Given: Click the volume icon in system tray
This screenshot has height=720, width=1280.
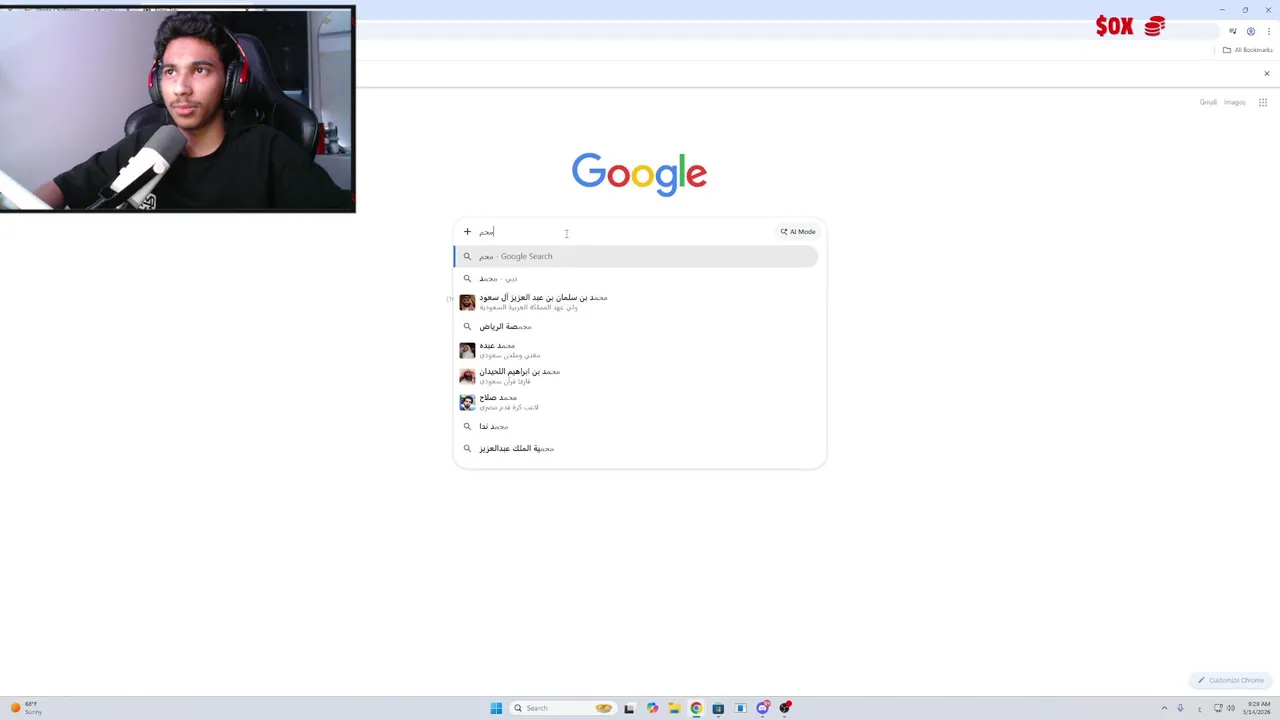Looking at the screenshot, I should coord(1230,708).
